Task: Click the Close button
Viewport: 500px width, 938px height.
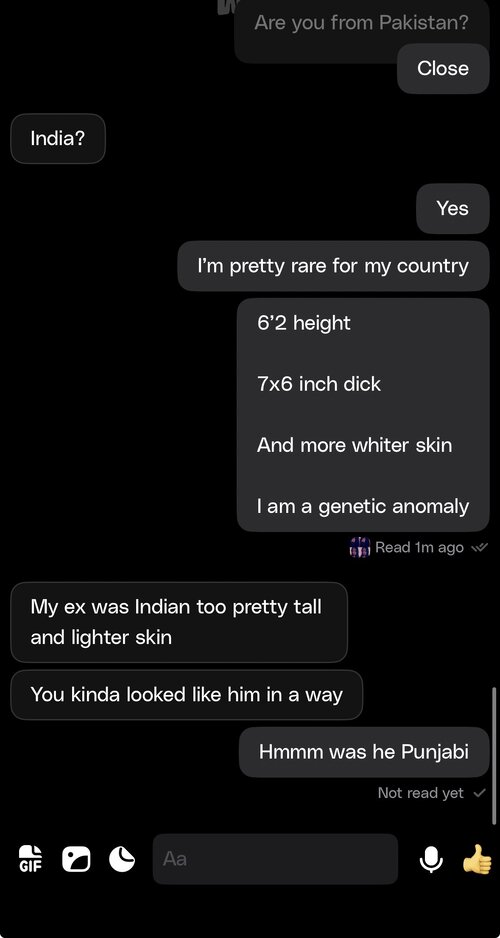Action: coord(443,68)
